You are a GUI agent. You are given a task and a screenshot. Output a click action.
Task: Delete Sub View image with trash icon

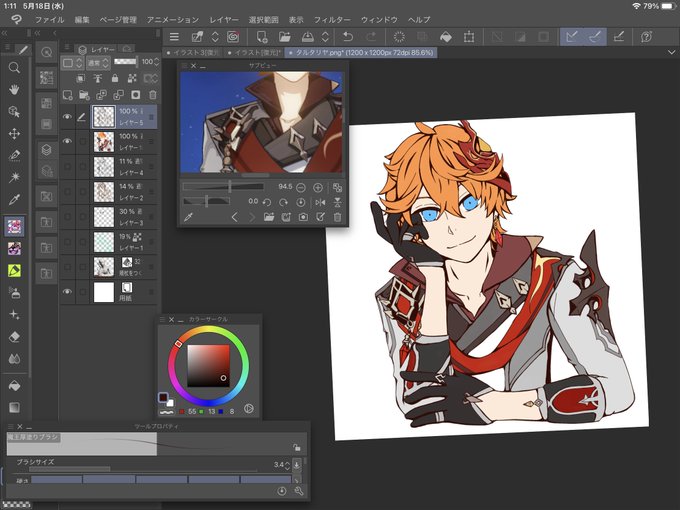[x=337, y=217]
